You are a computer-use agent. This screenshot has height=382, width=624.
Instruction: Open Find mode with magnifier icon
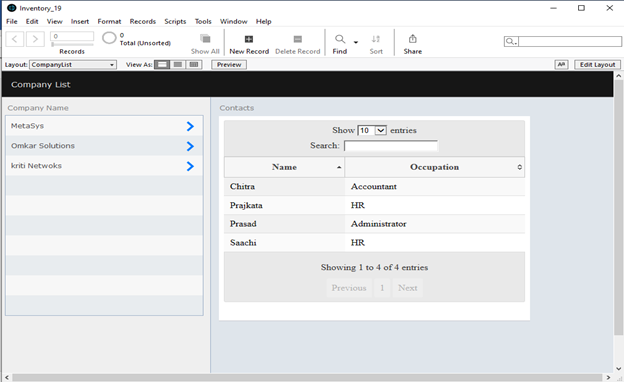tap(340, 39)
